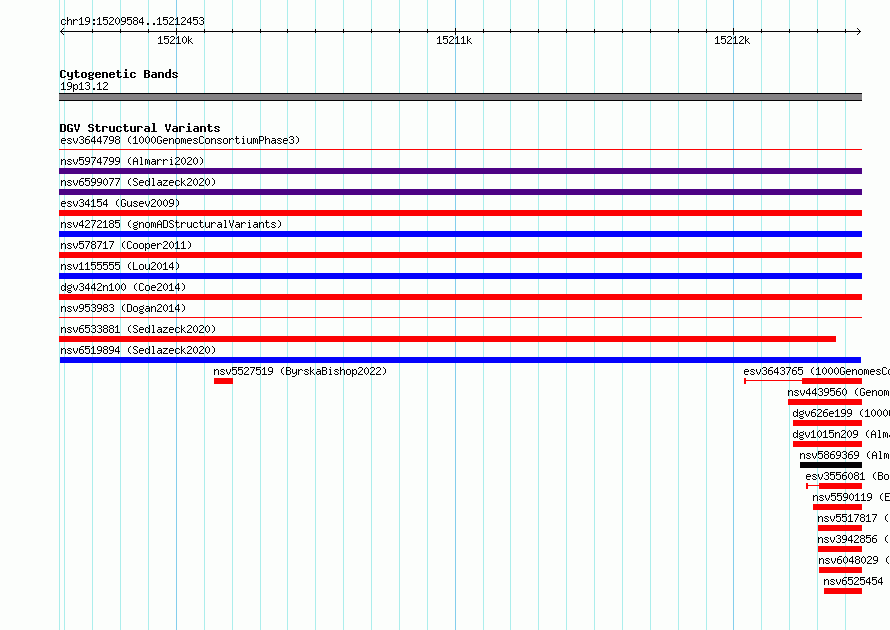
Task: Click the black nsv5869369 variant bar
Action: (830, 465)
